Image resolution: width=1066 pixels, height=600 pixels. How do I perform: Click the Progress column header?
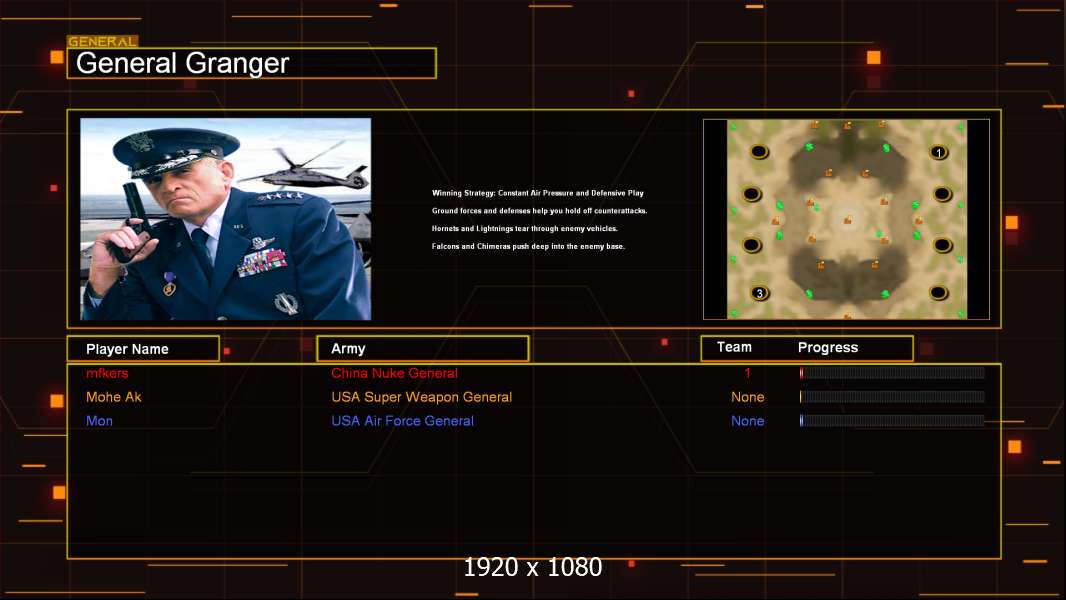pyautogui.click(x=827, y=347)
